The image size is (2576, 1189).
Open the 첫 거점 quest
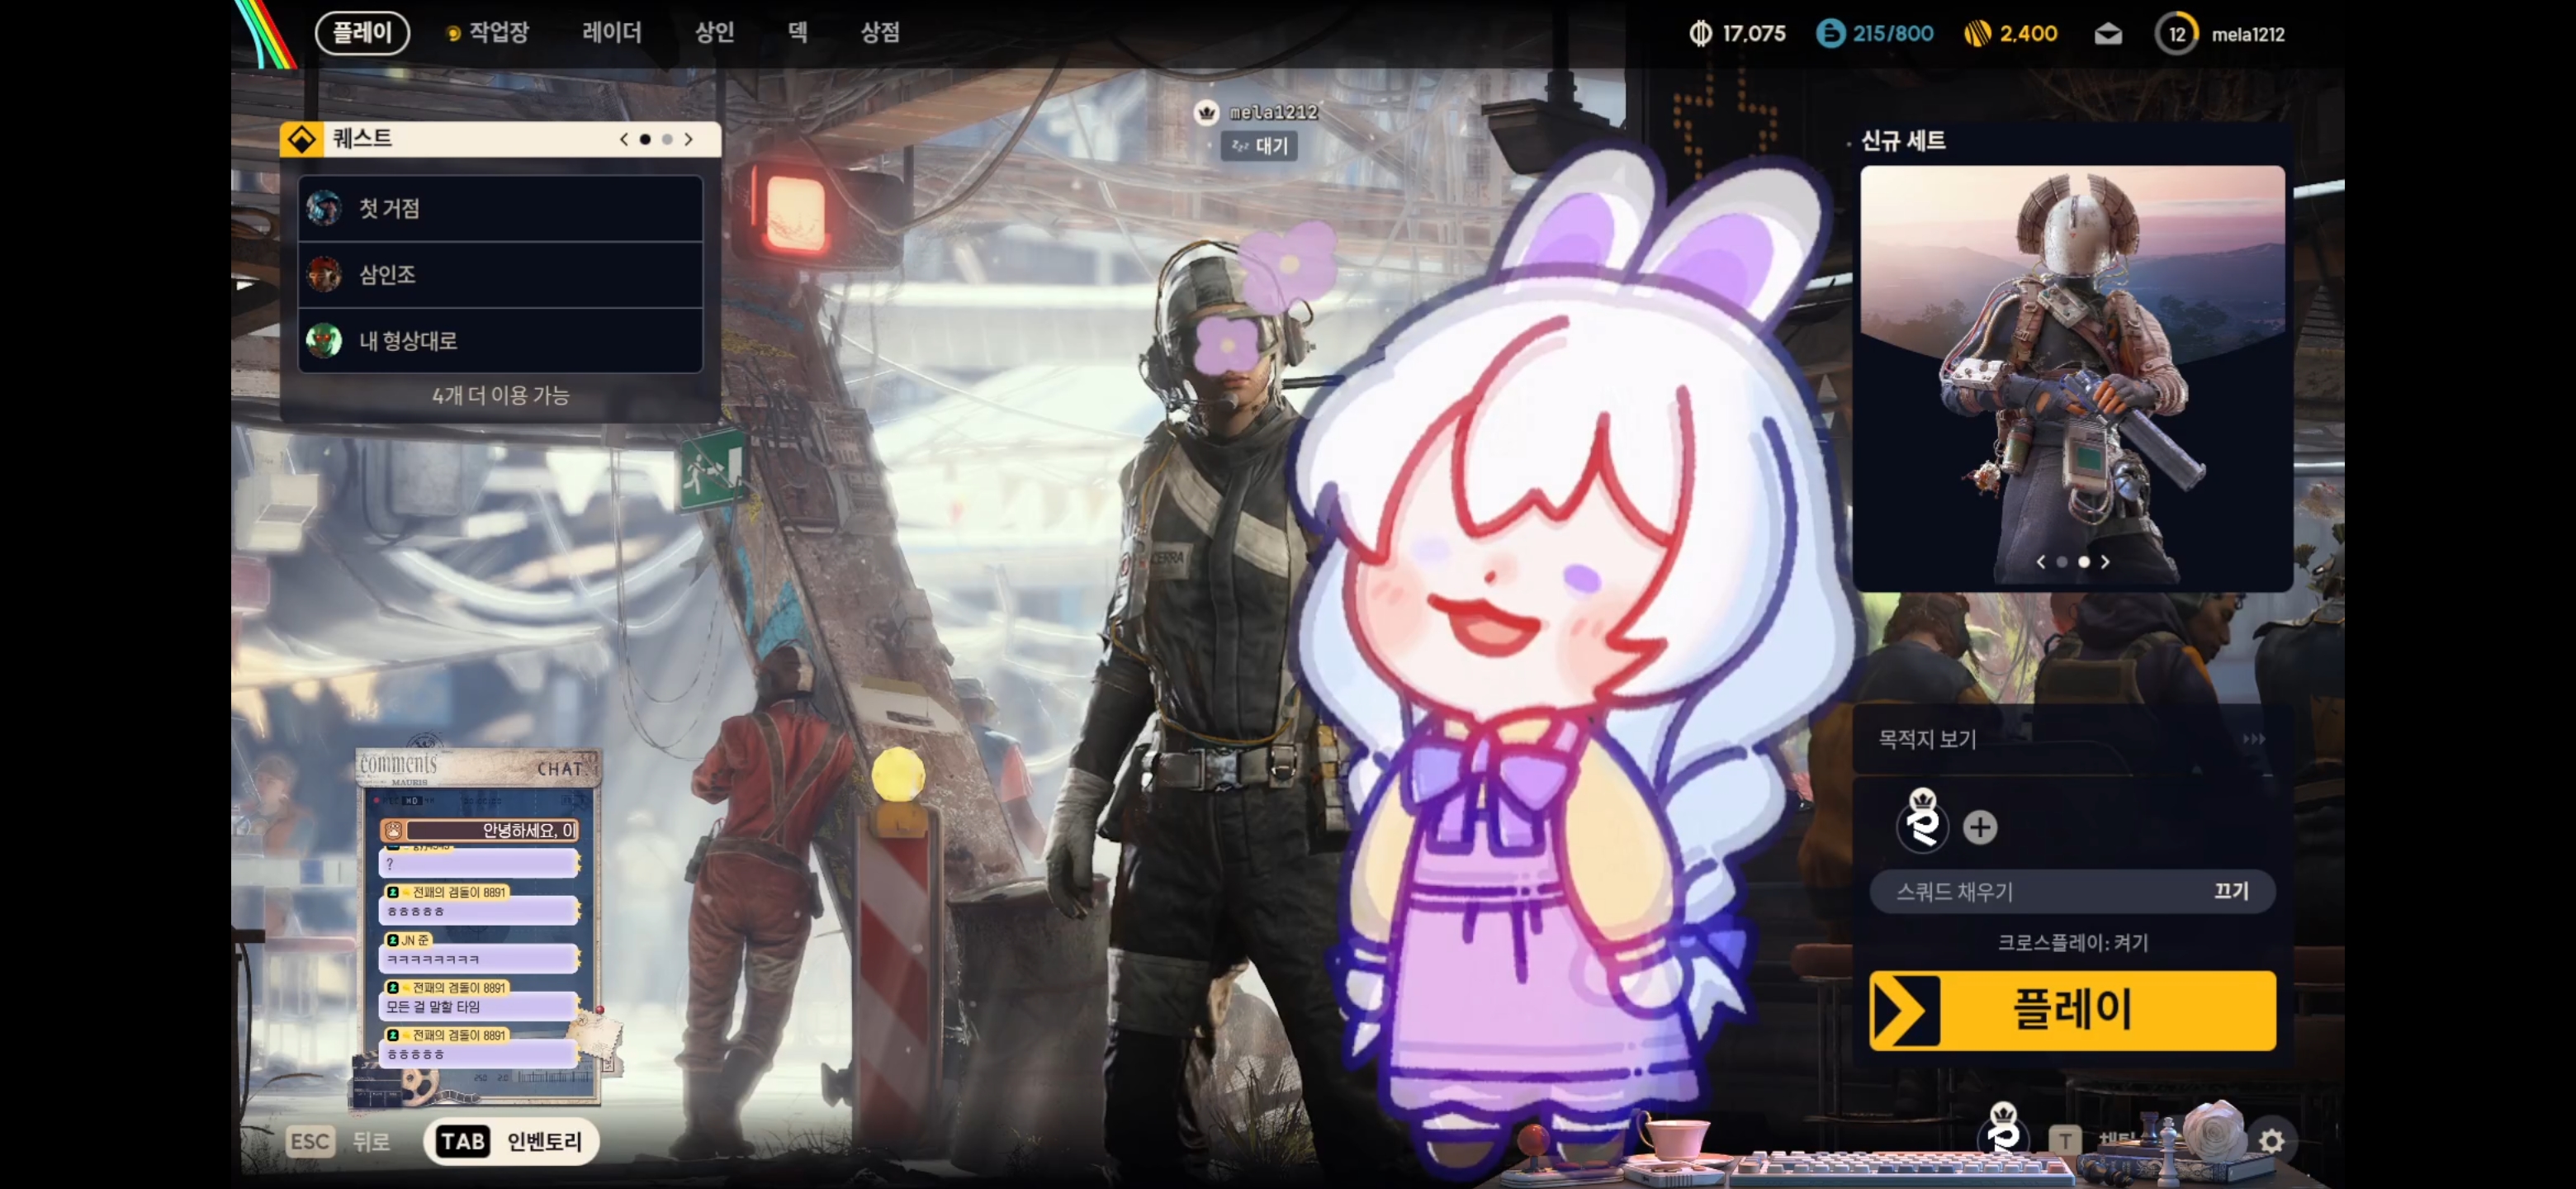pyautogui.click(x=500, y=208)
